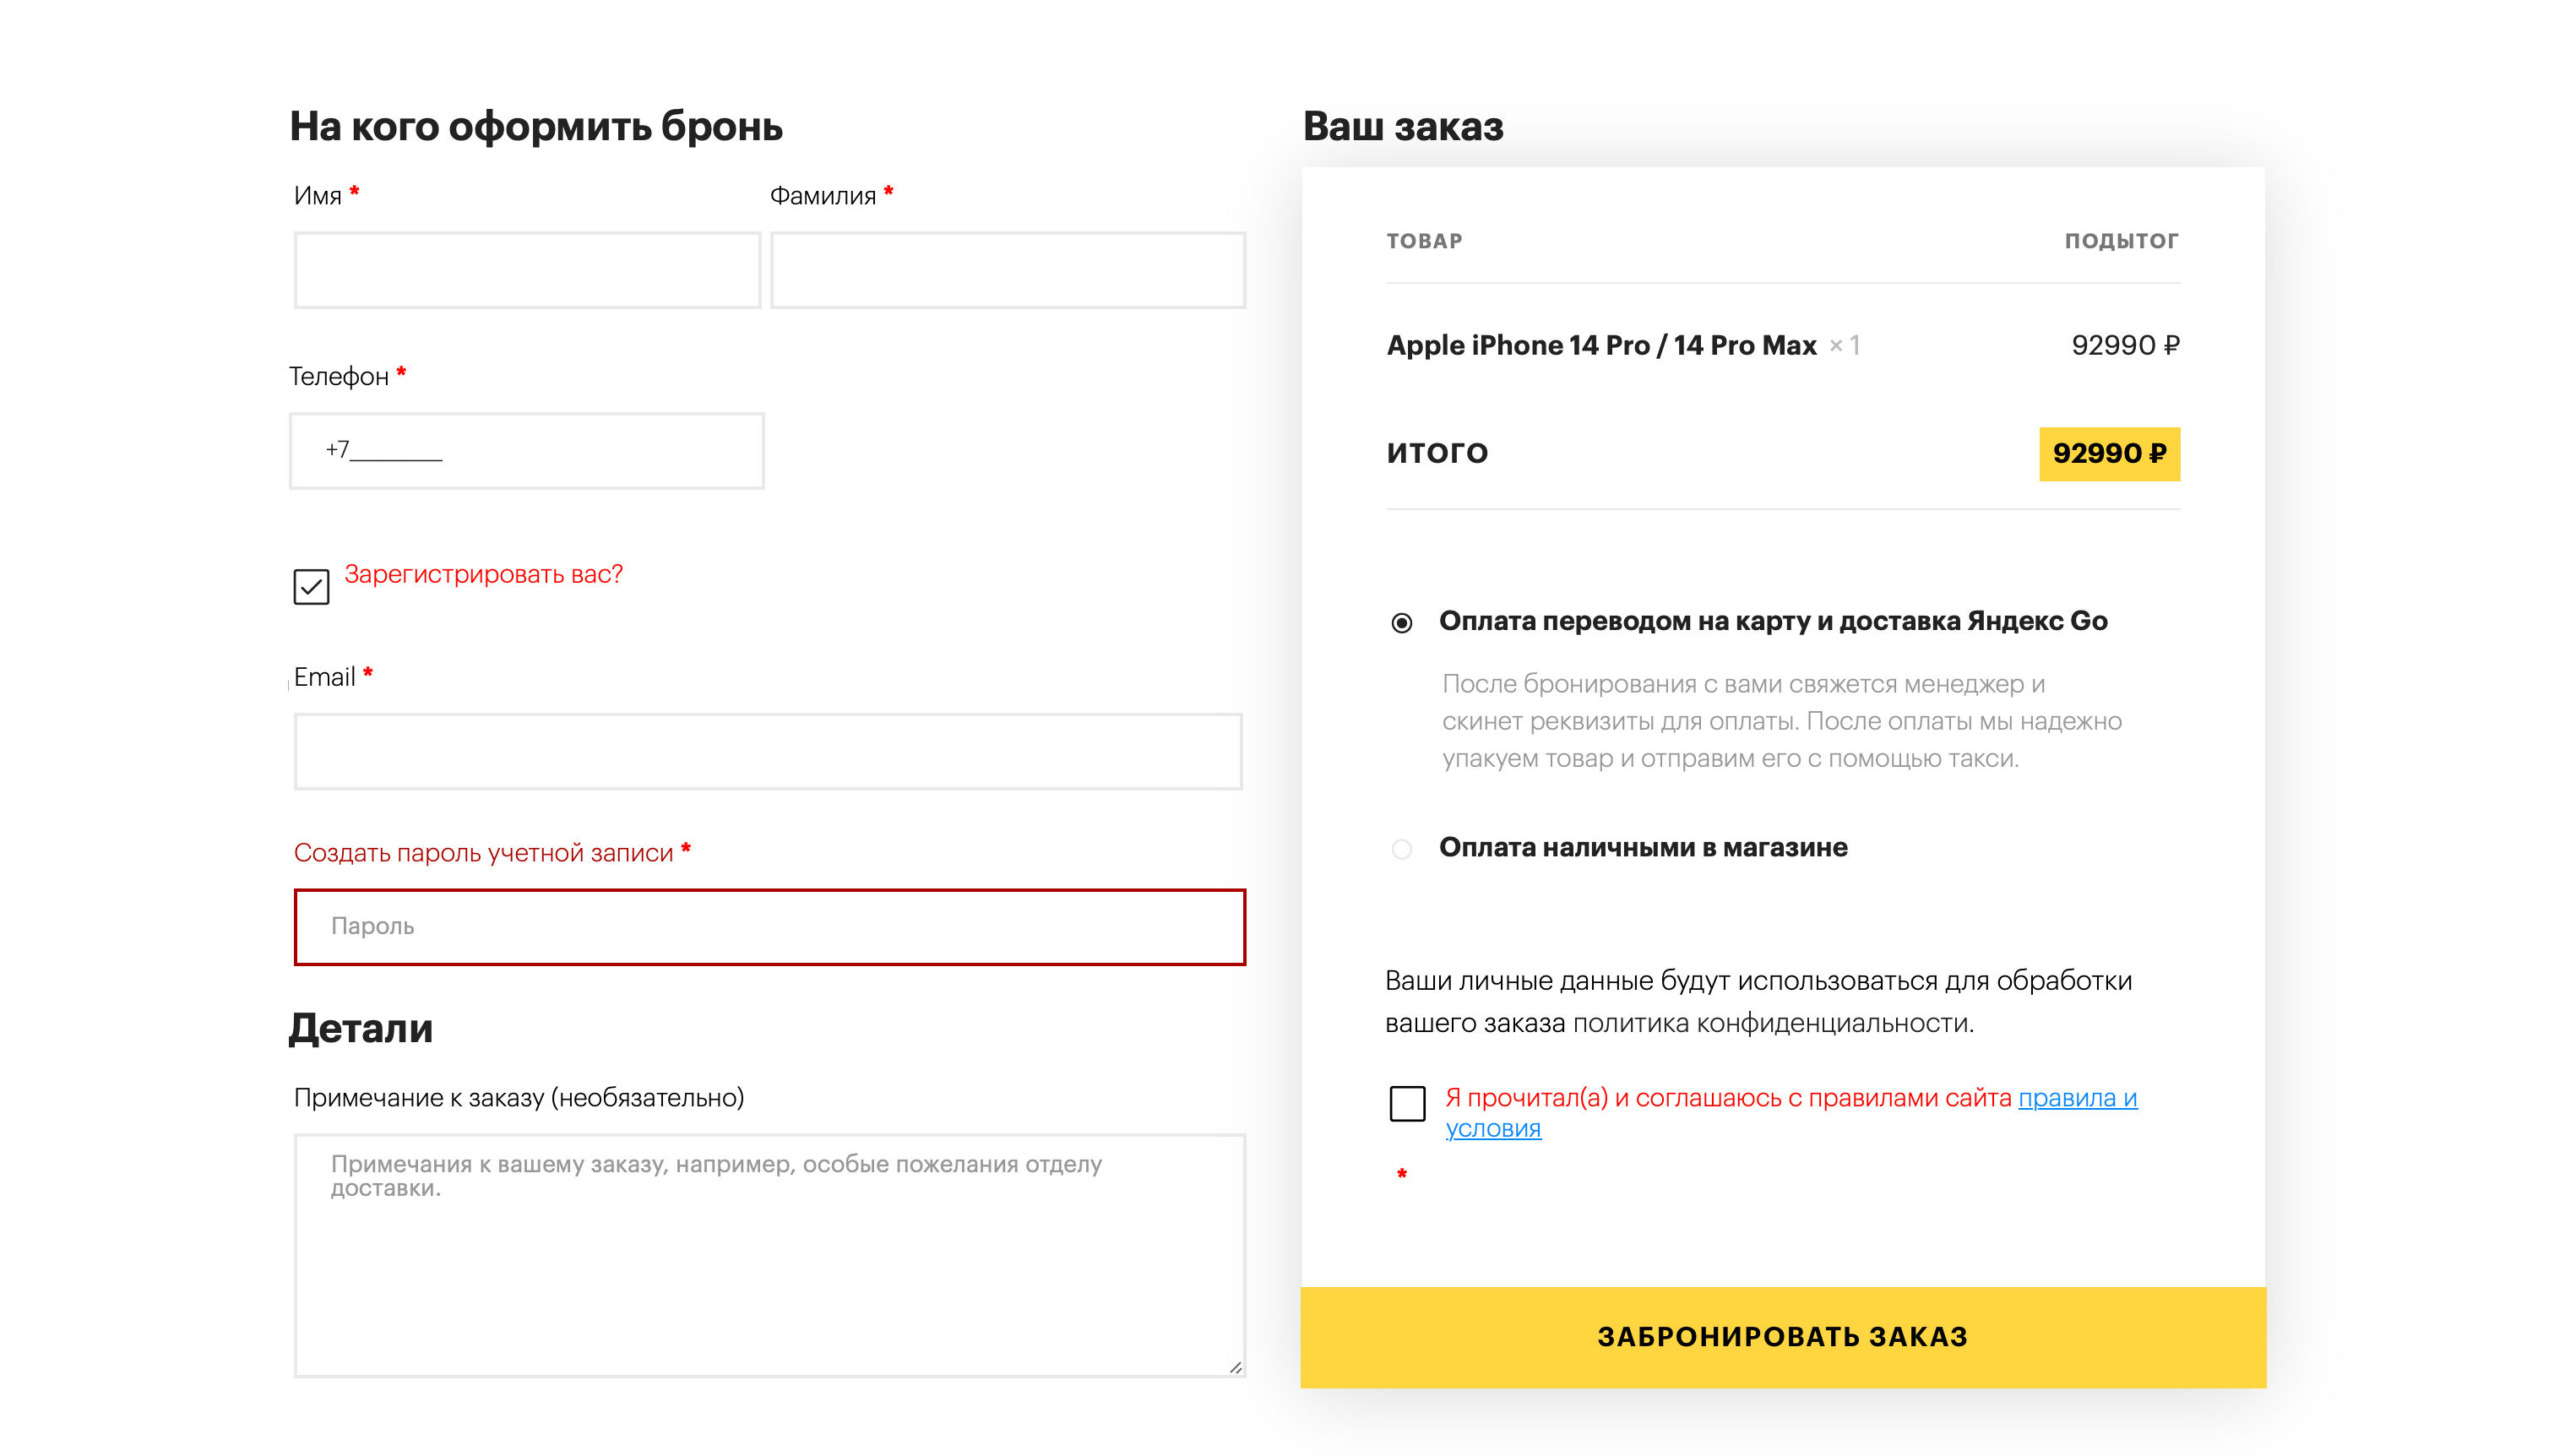Open the правила и условия link
This screenshot has width=2554, height=1456.
(2077, 1098)
